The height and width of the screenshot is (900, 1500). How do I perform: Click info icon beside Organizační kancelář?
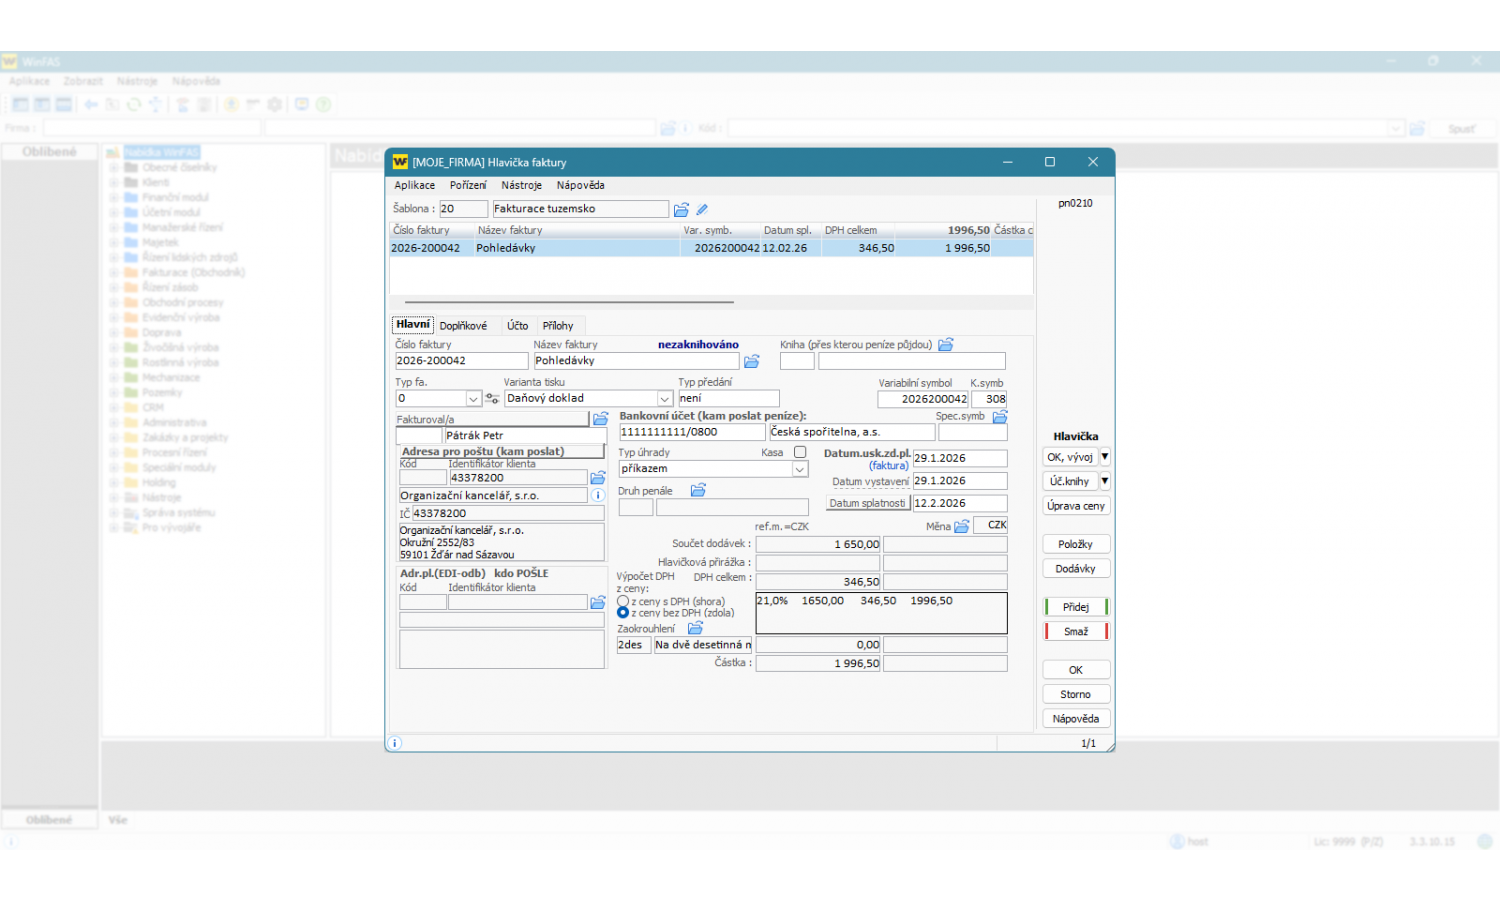[598, 495]
